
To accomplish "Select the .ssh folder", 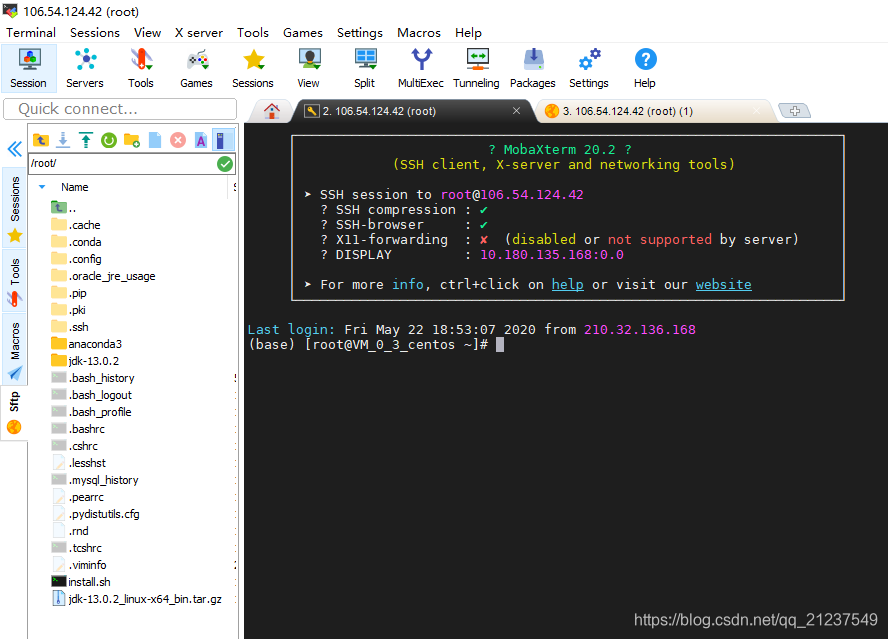I will pyautogui.click(x=70, y=327).
